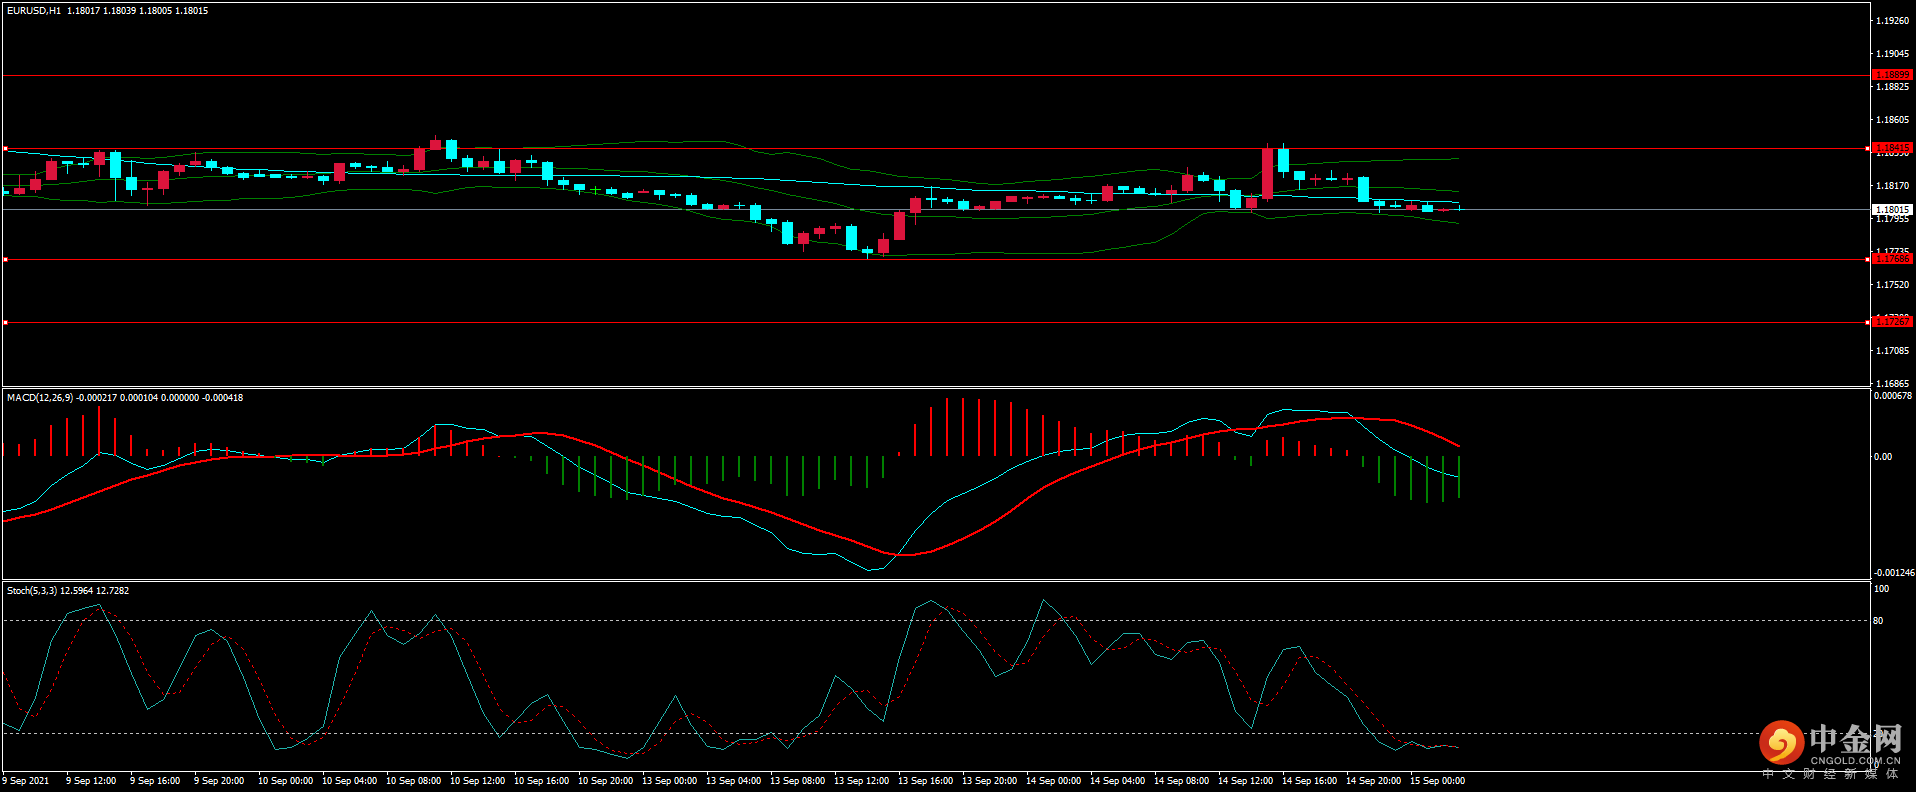Click the 14 Sep 04:00 time label

(1117, 781)
